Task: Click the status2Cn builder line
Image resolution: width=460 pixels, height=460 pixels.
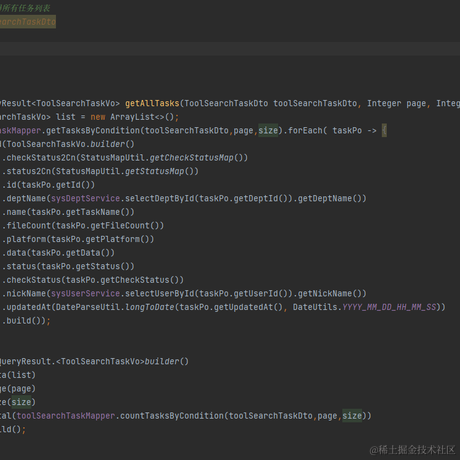Action: pos(100,171)
